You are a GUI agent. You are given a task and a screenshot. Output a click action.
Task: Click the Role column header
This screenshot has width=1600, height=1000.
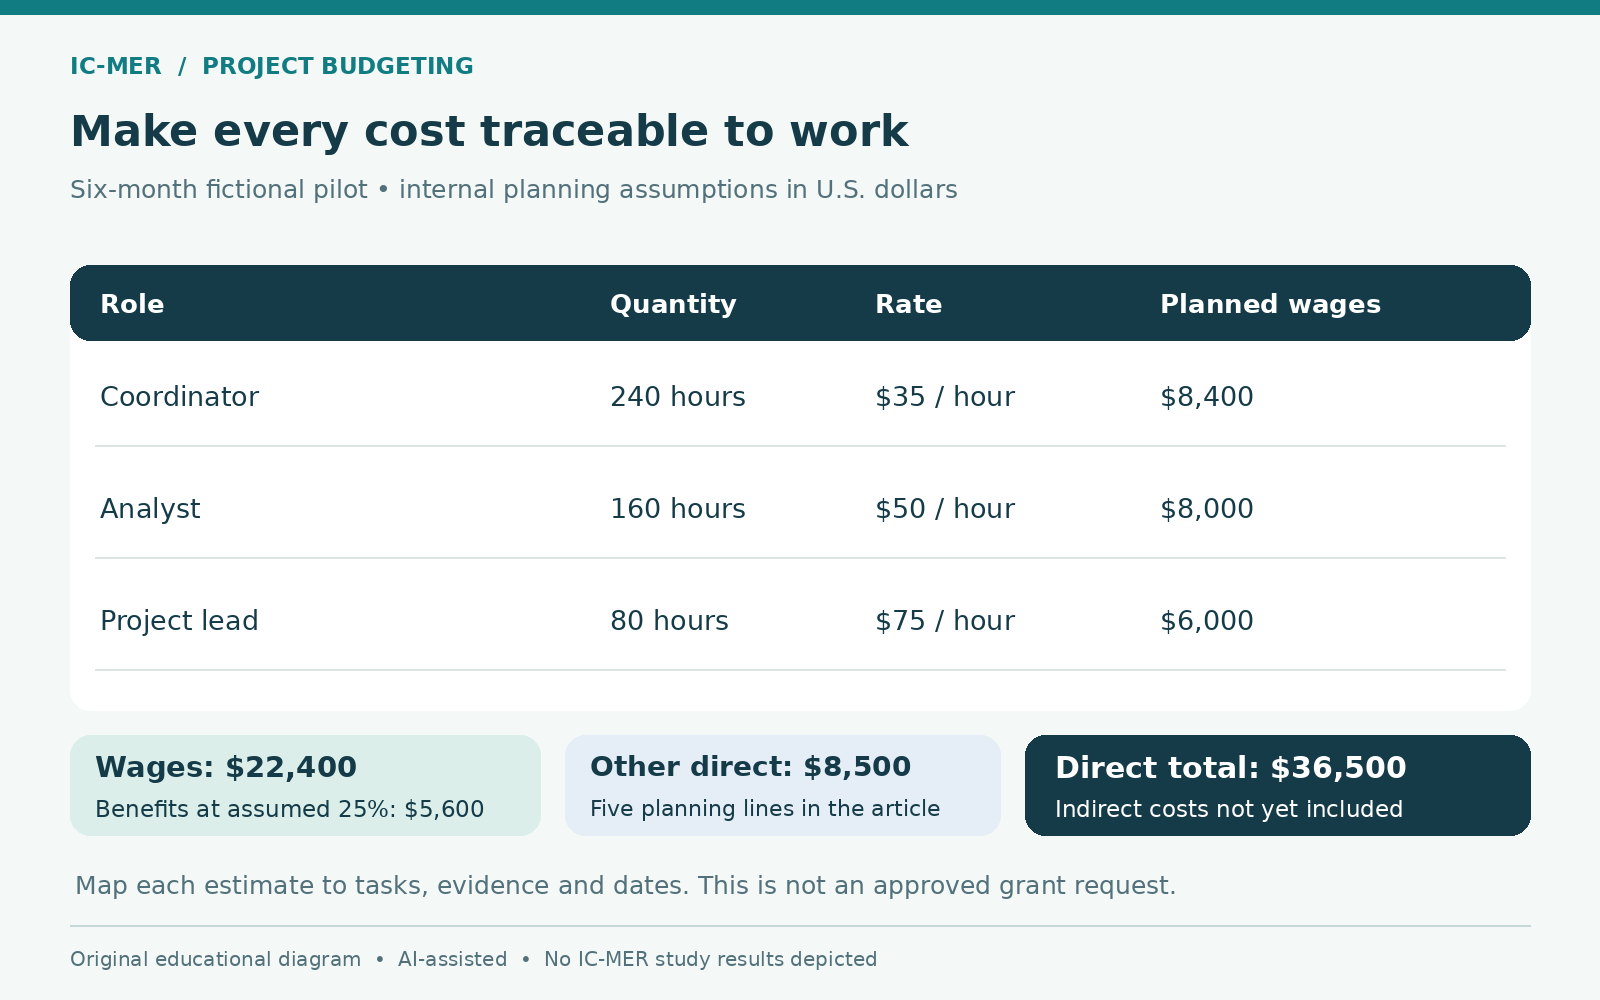click(132, 304)
